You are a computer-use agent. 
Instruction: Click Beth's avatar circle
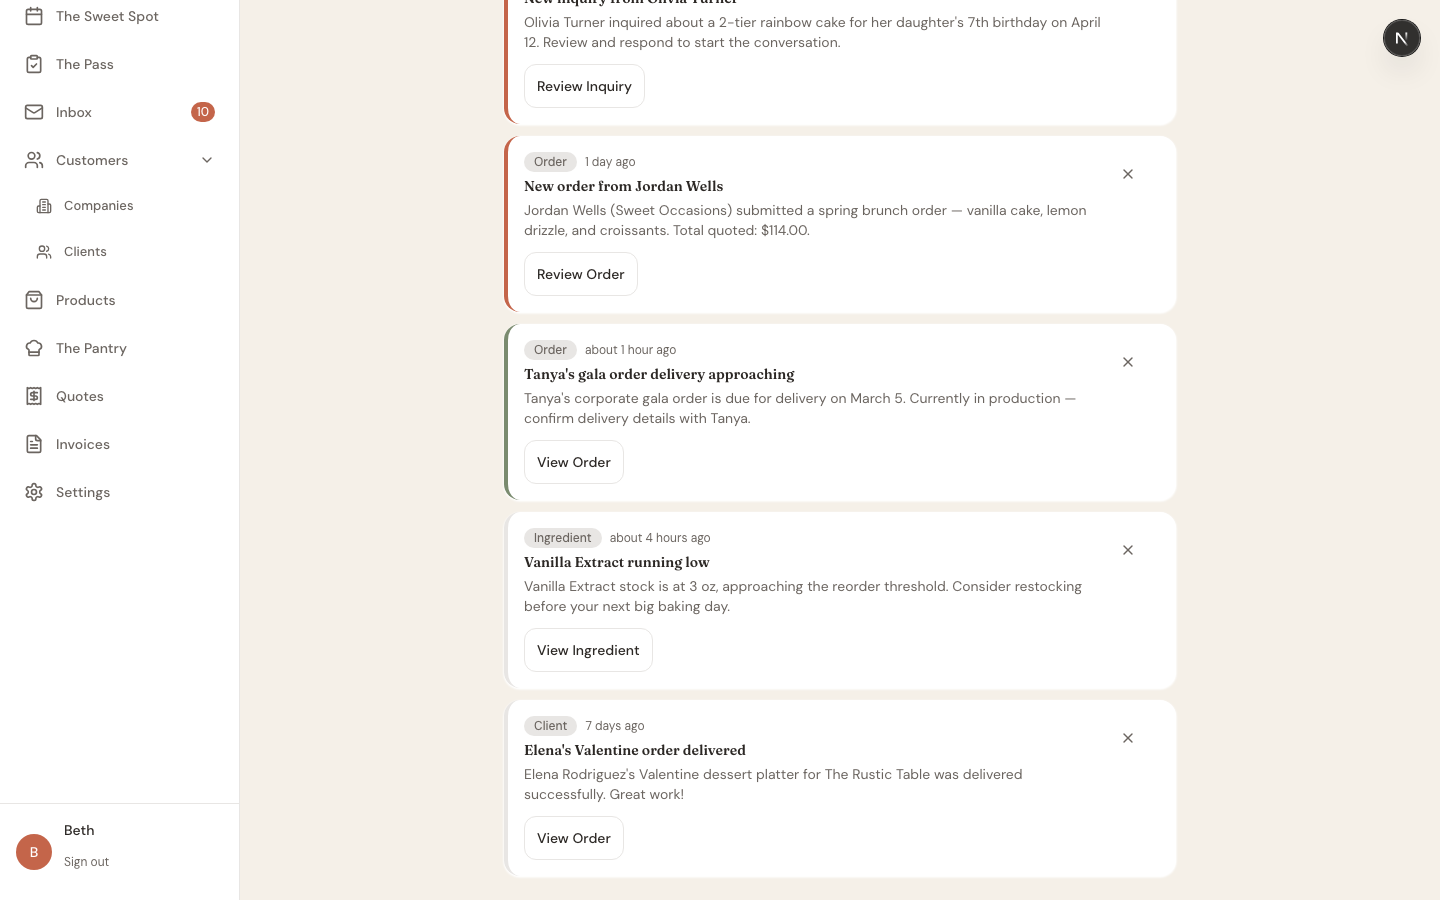point(34,852)
